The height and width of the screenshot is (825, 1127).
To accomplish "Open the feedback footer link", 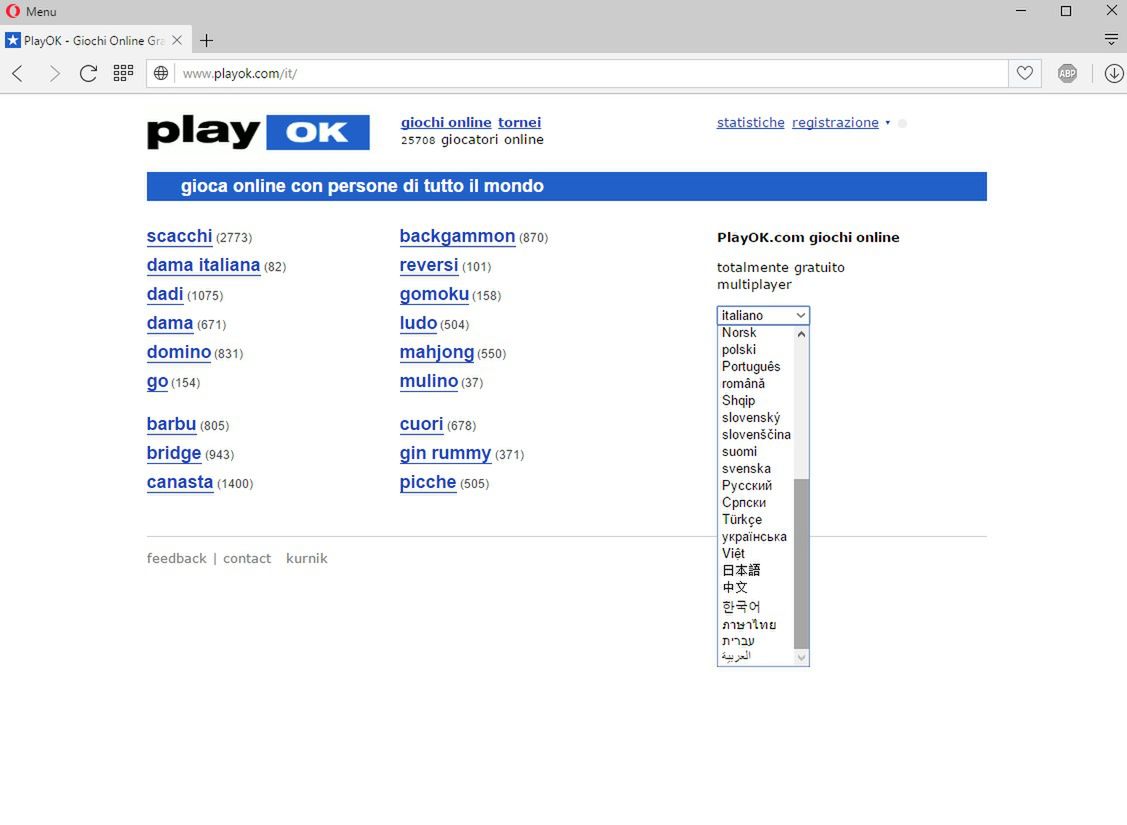I will tap(176, 558).
